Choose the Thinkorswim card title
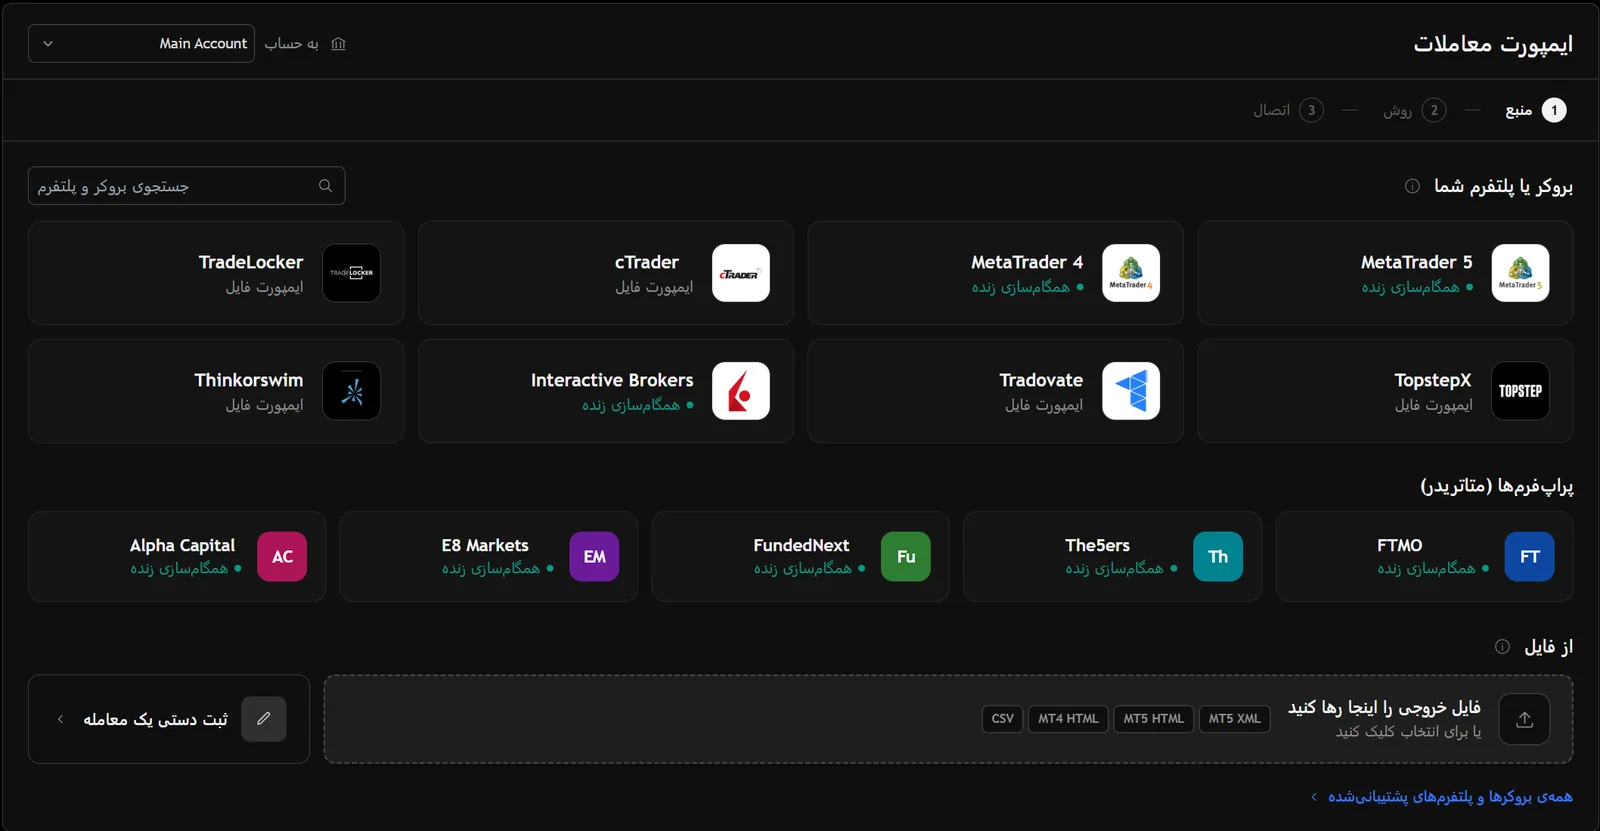1600x831 pixels. pyautogui.click(x=249, y=380)
